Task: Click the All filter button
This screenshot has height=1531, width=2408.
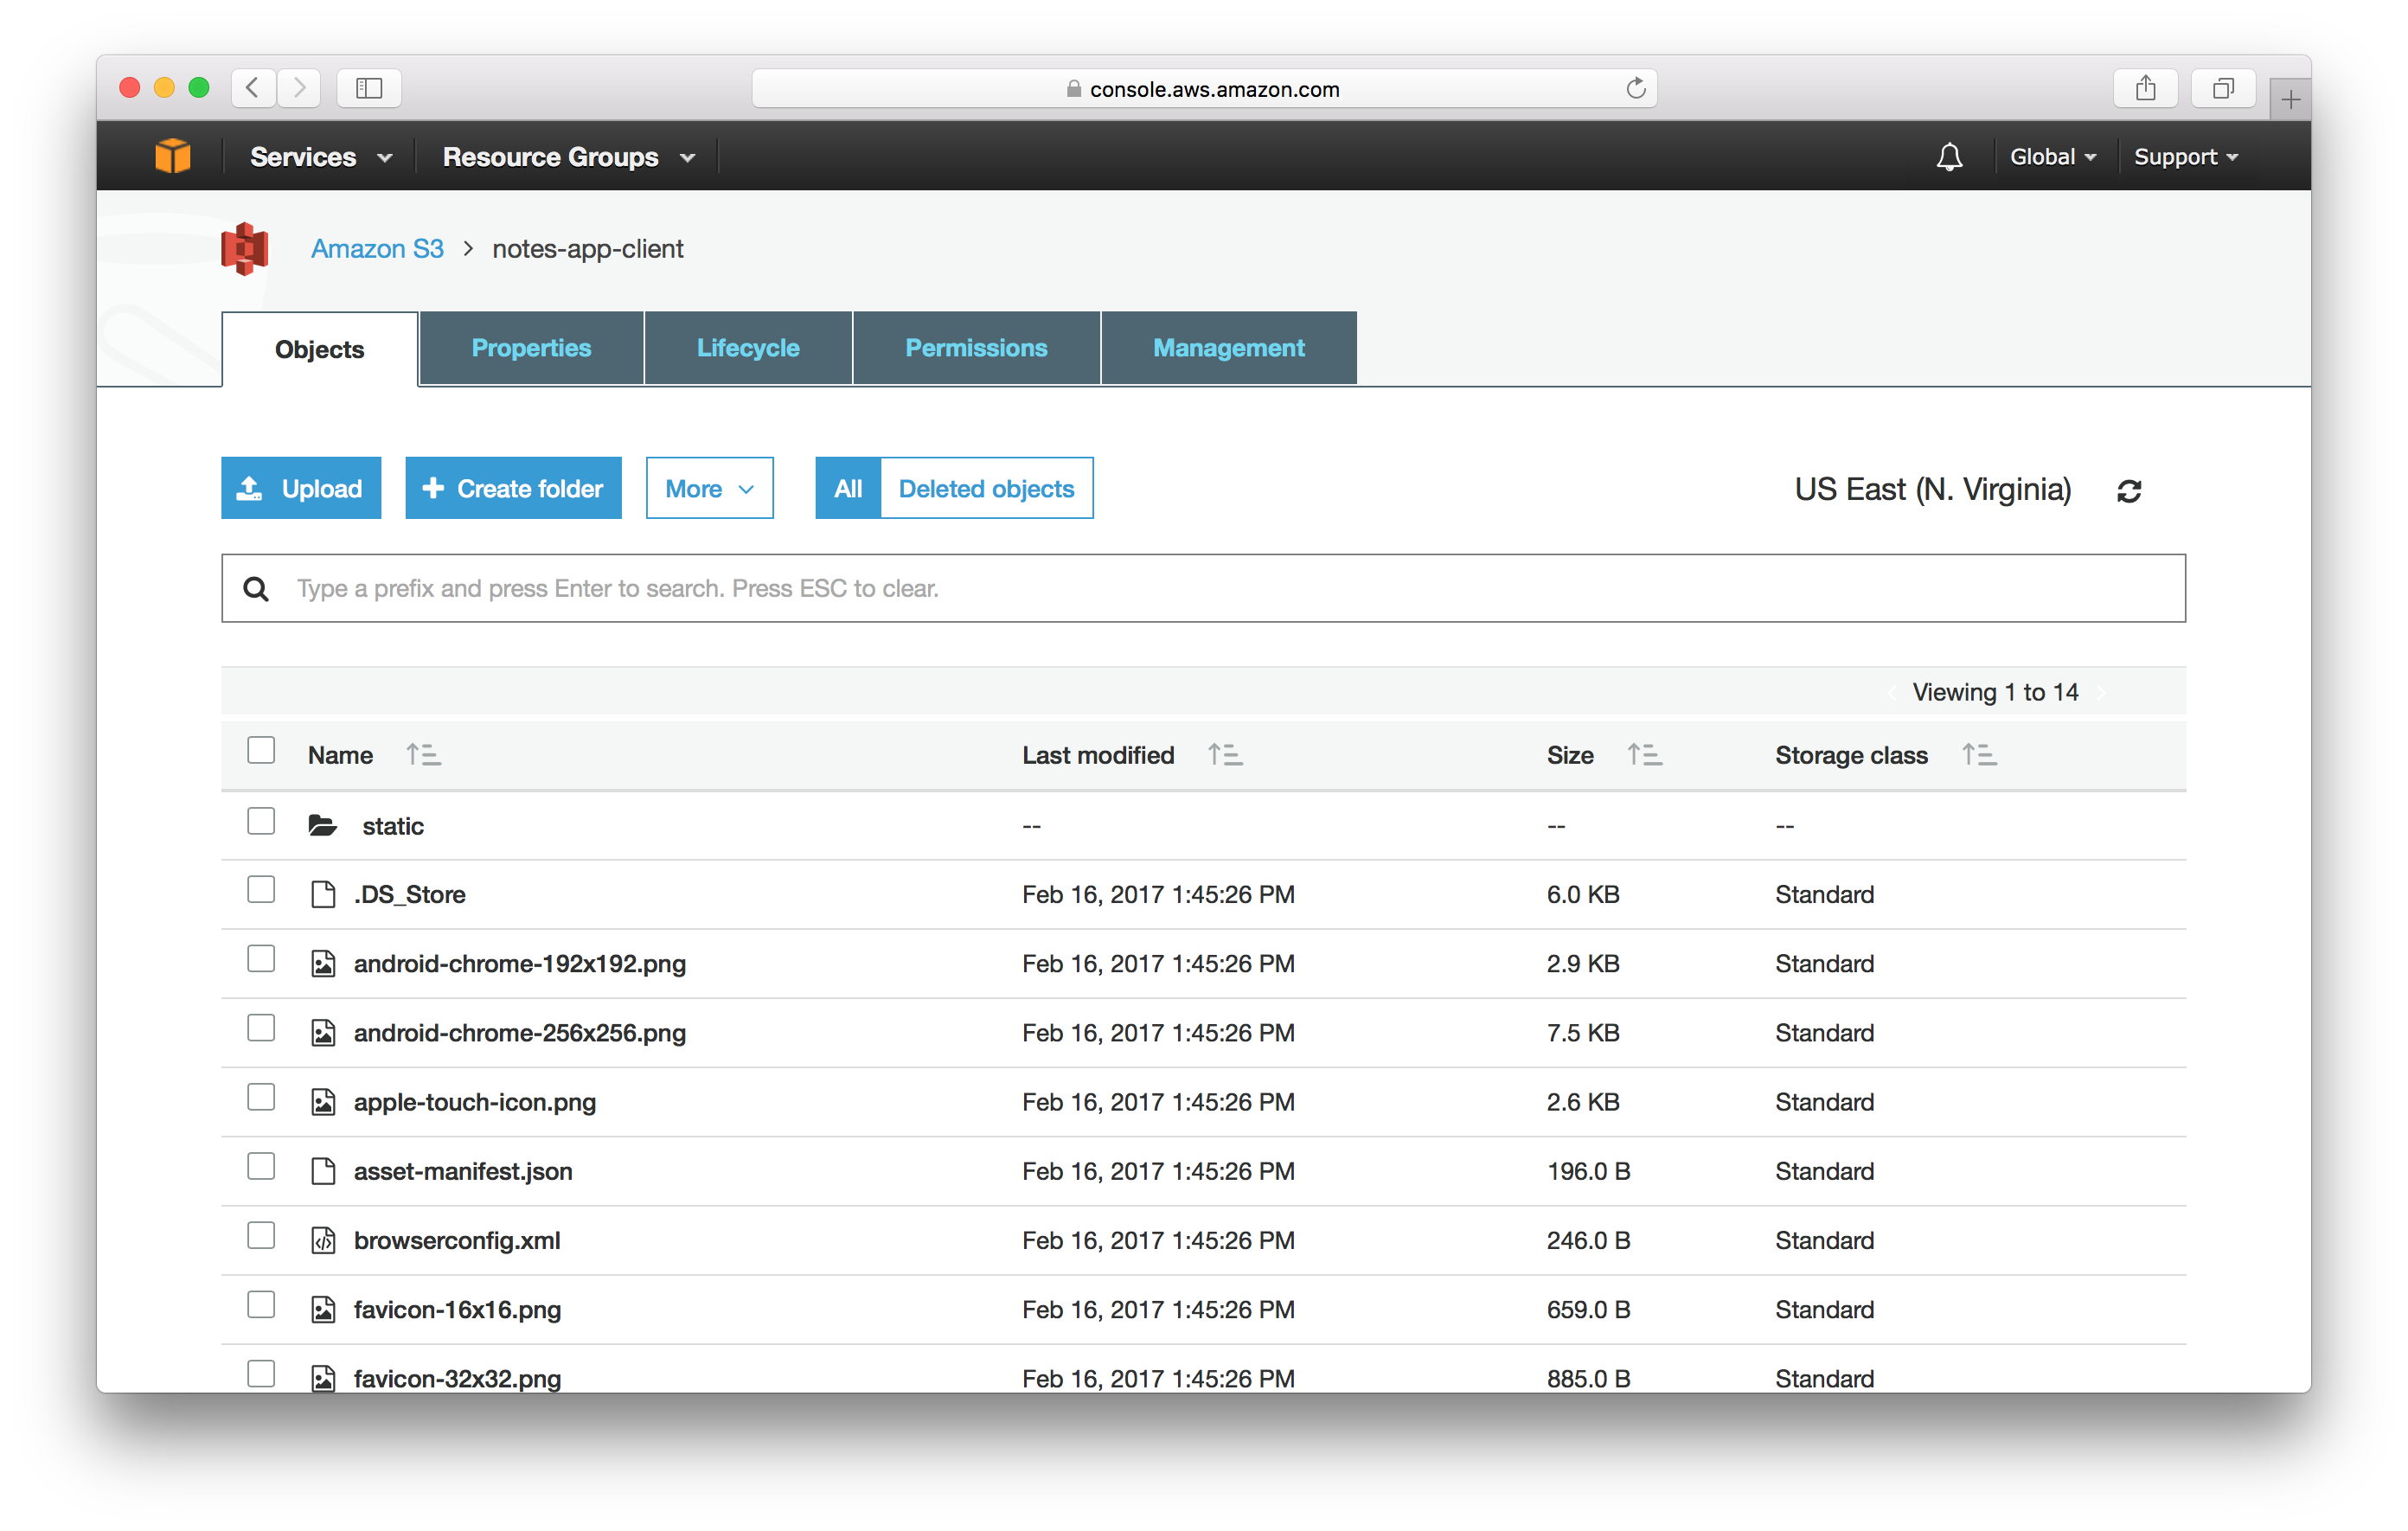Action: (x=844, y=488)
